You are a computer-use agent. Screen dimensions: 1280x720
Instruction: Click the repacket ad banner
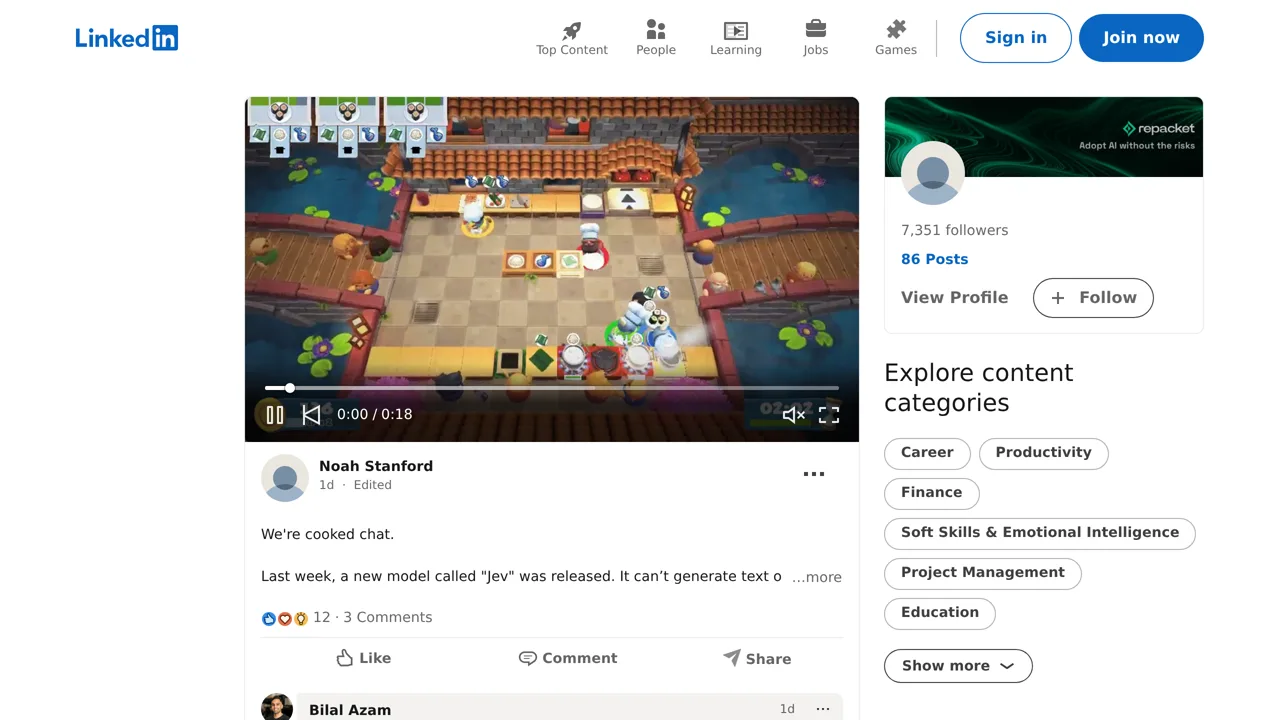coord(1044,137)
